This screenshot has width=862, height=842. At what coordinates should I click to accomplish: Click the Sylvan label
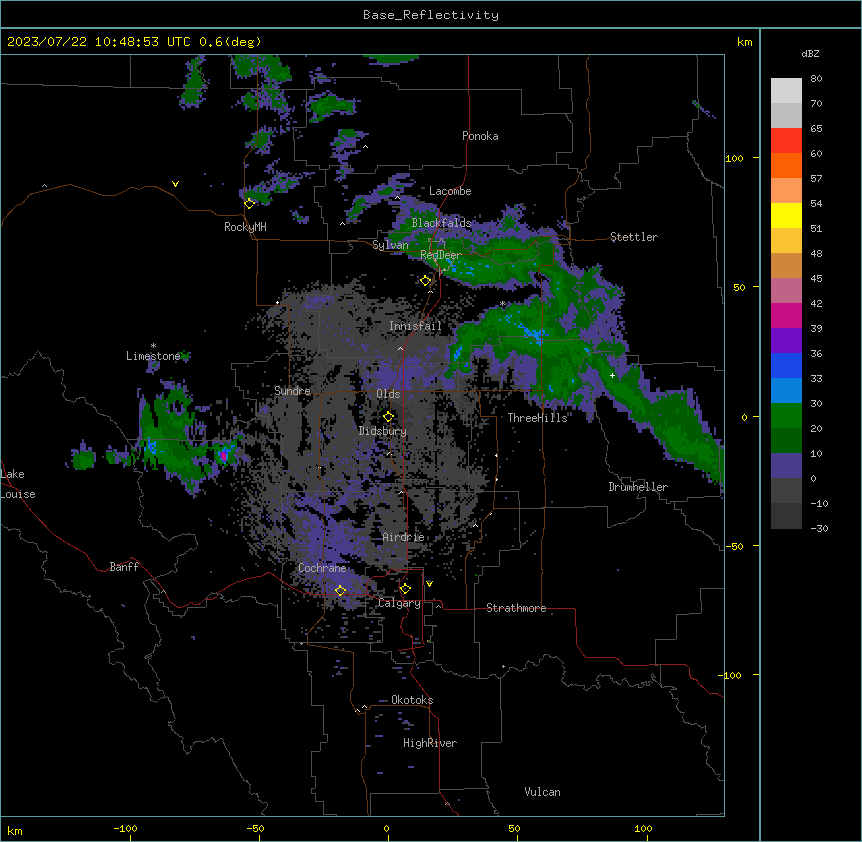tap(390, 245)
